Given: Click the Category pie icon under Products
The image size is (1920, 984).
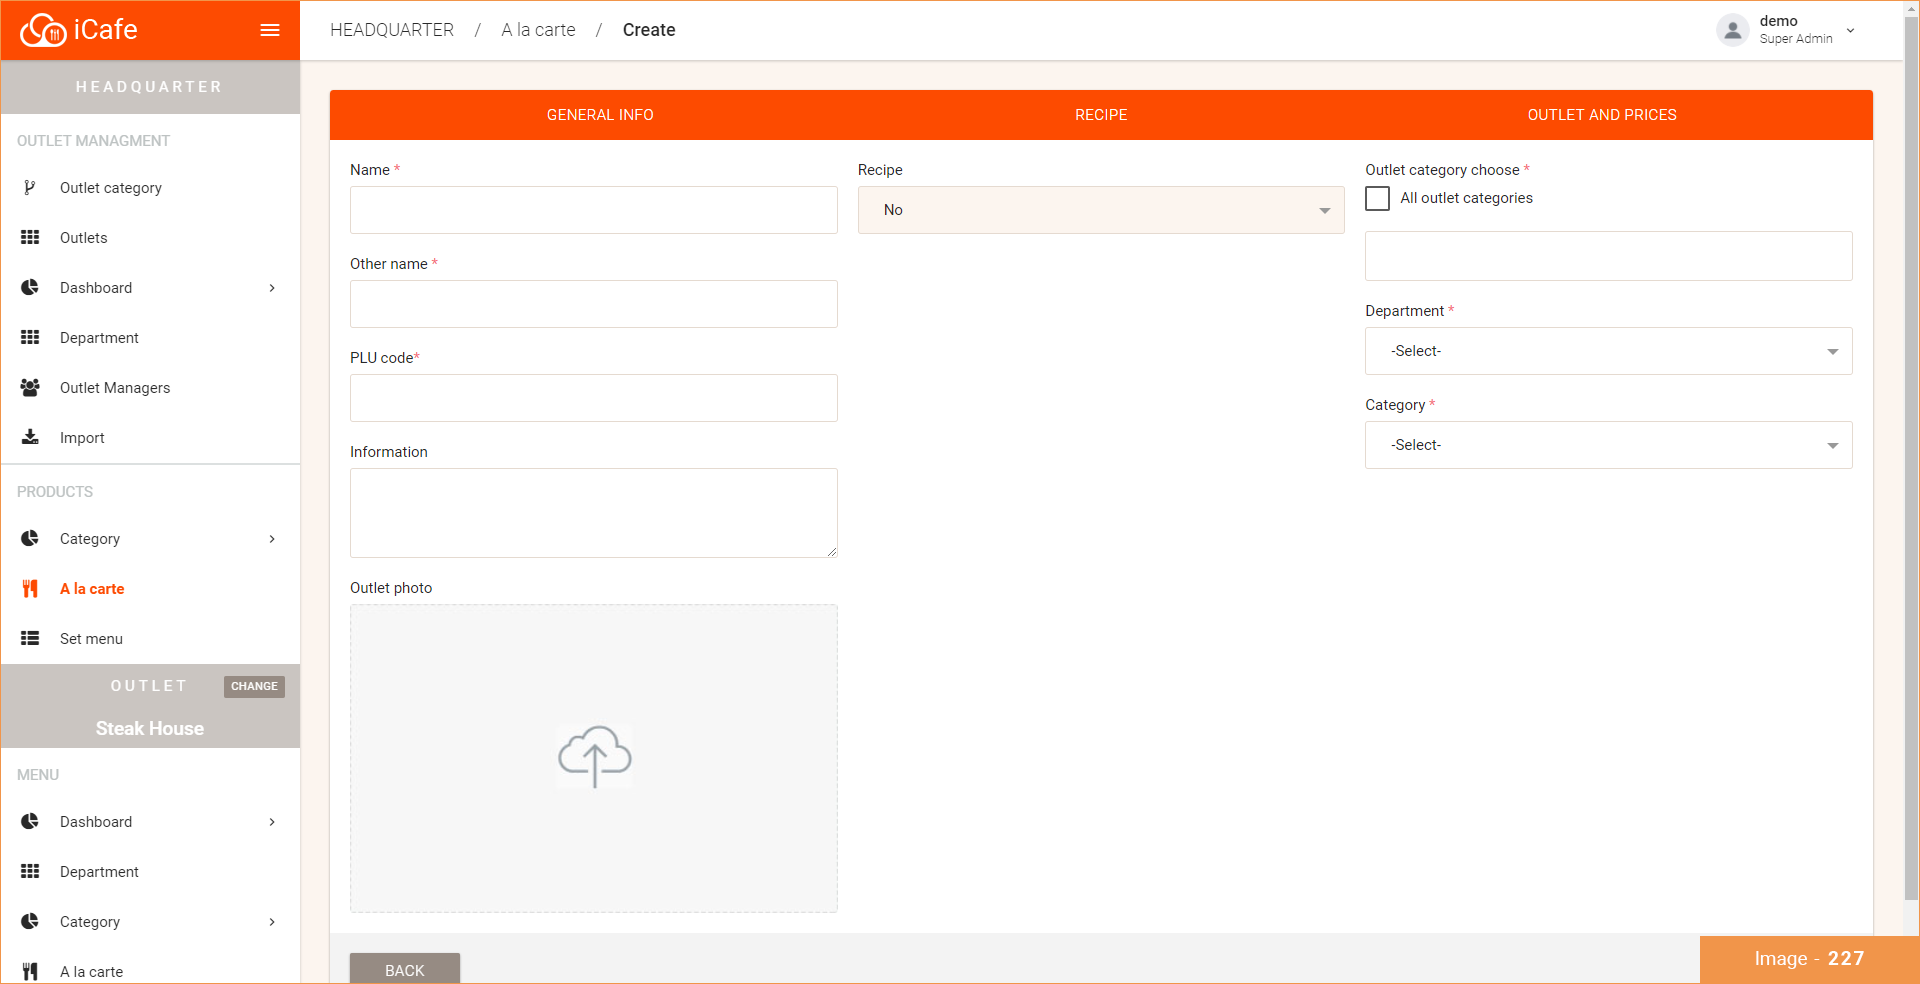Looking at the screenshot, I should click(x=30, y=539).
